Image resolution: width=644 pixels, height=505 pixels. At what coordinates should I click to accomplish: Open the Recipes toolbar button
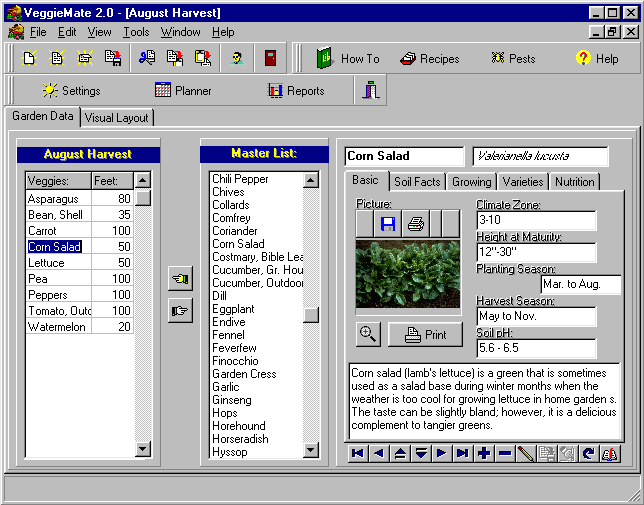pyautogui.click(x=429, y=58)
